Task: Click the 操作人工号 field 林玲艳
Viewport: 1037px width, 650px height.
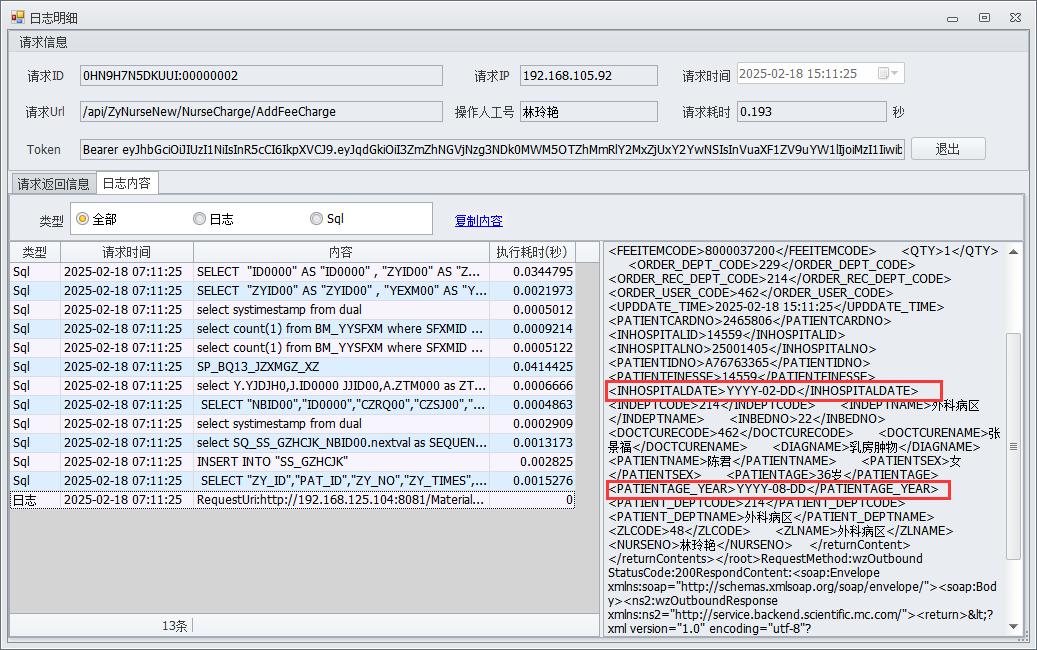Action: click(x=589, y=112)
